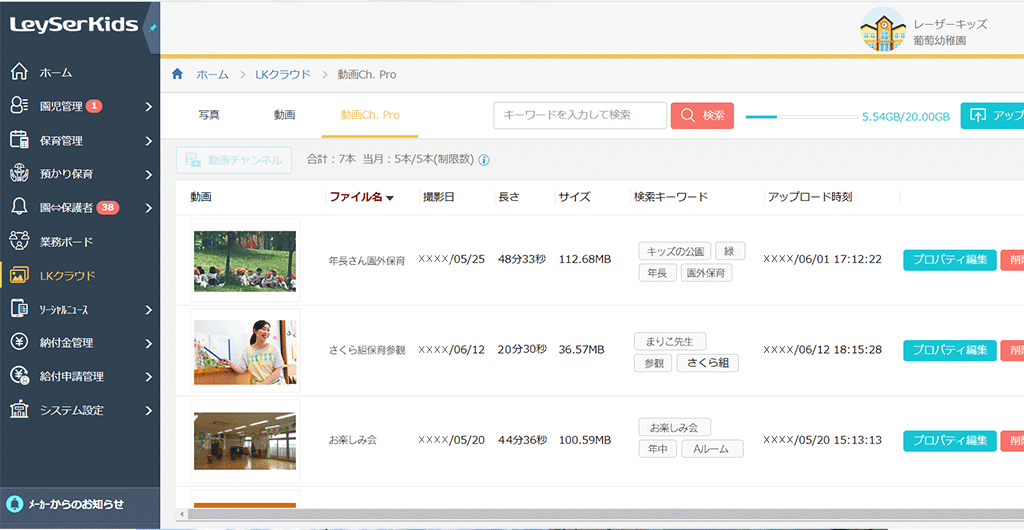Click the さくら組 keyword tag
1024x530 pixels.
coord(707,364)
